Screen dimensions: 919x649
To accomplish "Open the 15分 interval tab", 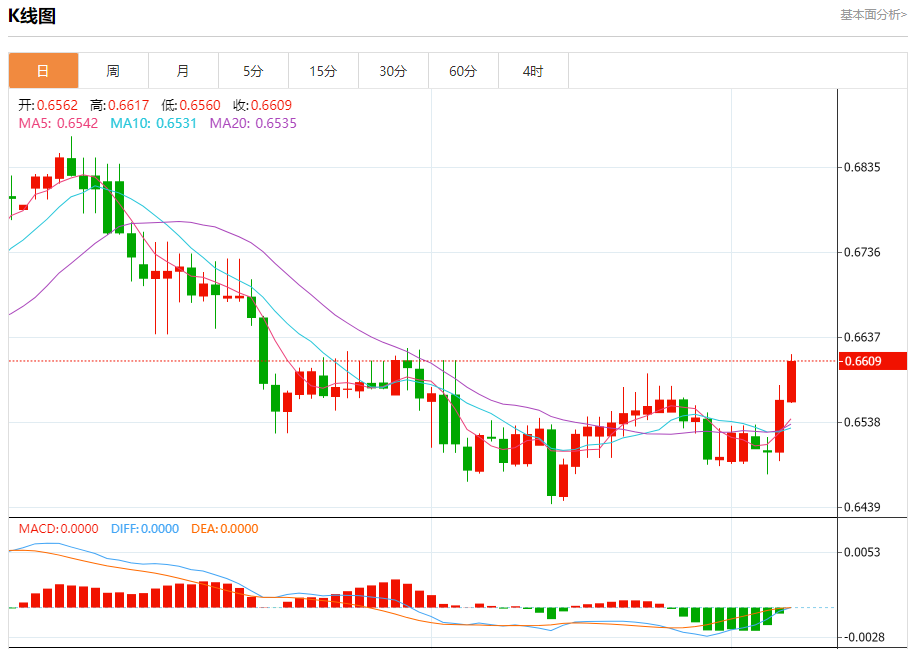I will 323,71.
